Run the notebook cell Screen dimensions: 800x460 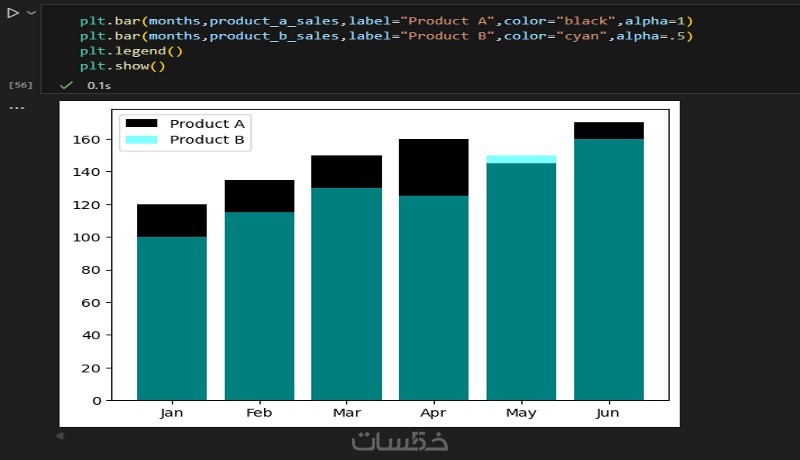[x=14, y=13]
